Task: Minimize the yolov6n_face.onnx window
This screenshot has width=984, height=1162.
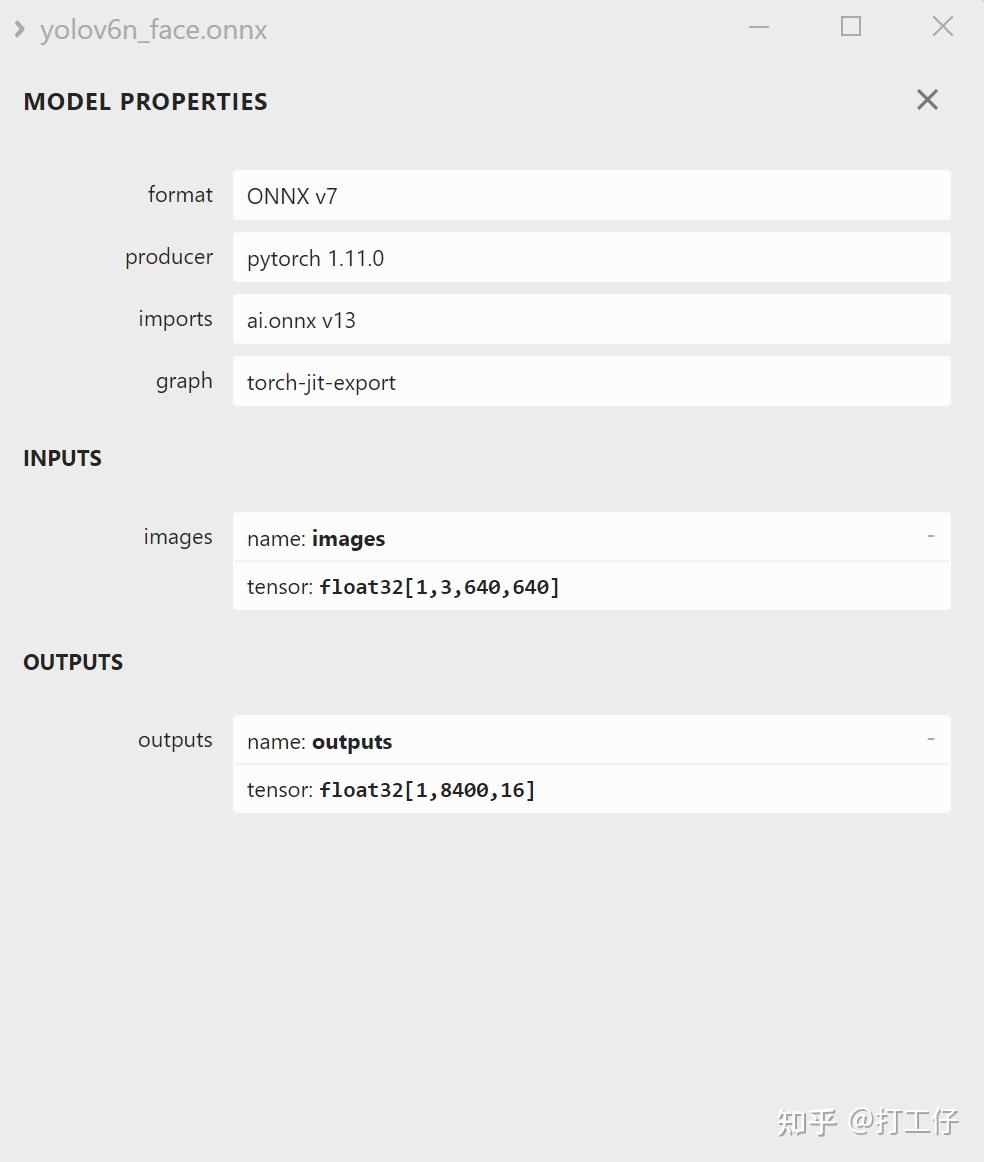Action: 759,27
